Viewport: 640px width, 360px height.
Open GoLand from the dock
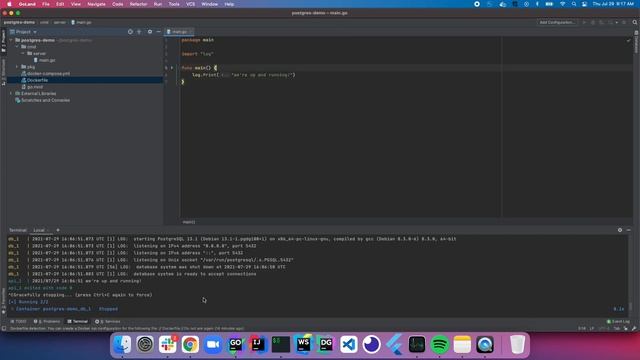(236, 345)
